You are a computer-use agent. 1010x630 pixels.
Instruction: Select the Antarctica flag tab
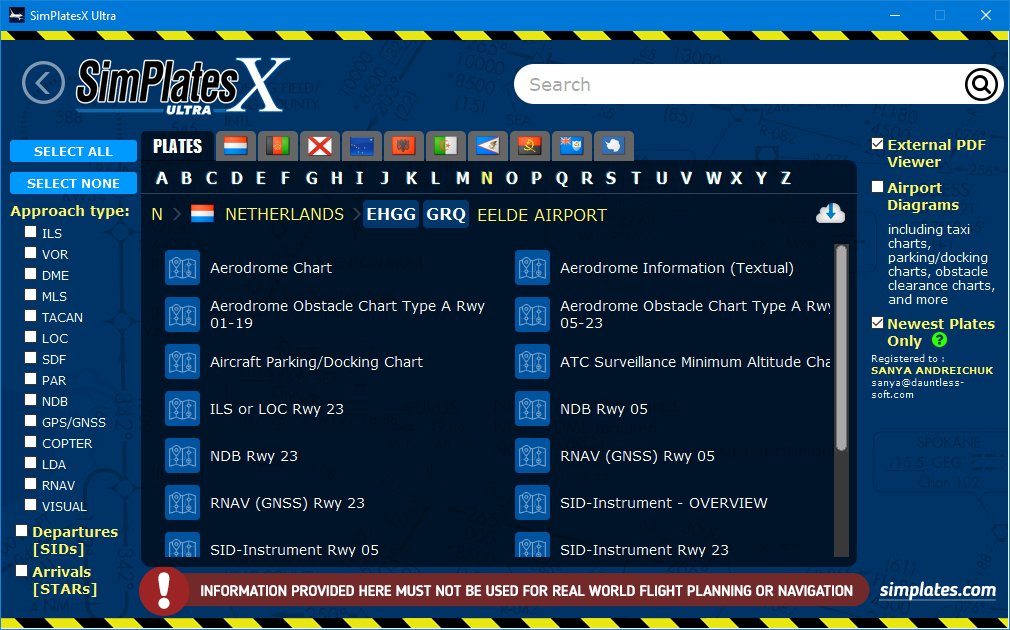pyautogui.click(x=613, y=146)
